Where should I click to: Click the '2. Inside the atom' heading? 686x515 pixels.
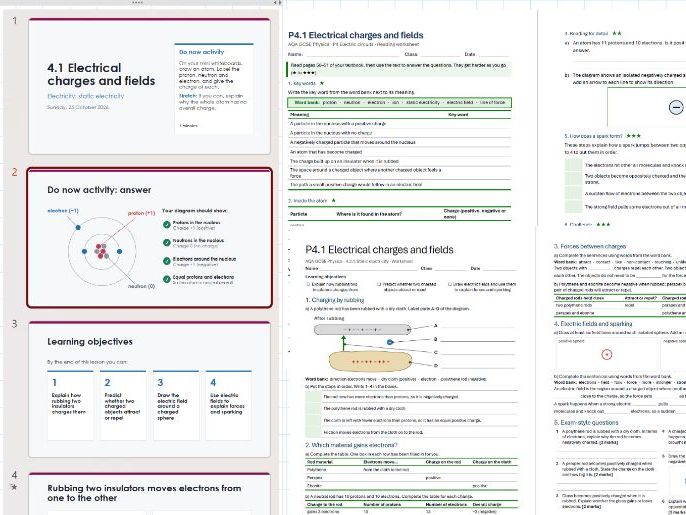click(308, 200)
